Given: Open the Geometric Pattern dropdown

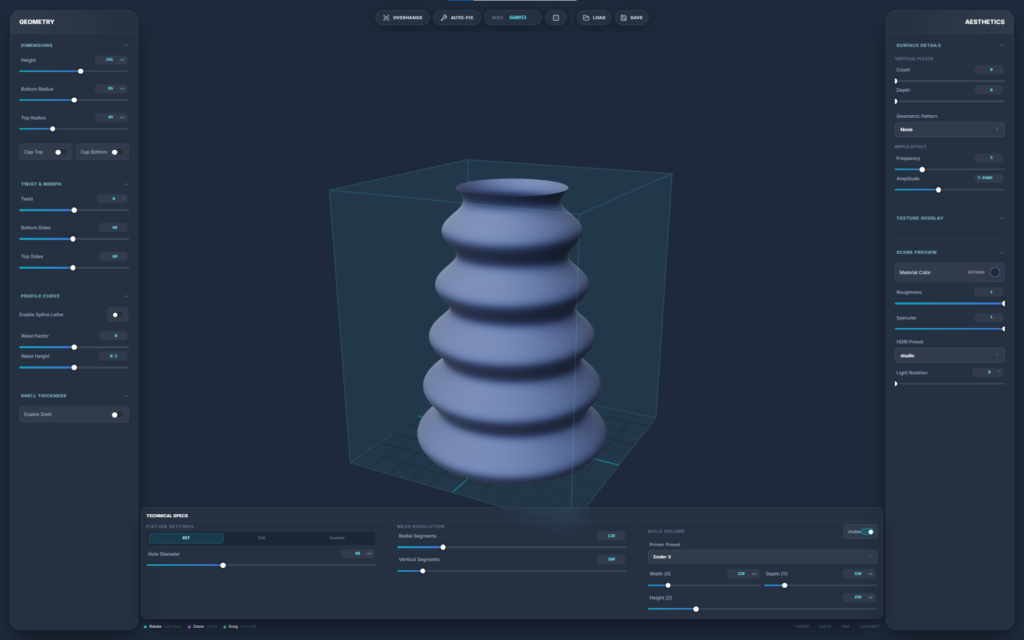Looking at the screenshot, I should click(949, 129).
